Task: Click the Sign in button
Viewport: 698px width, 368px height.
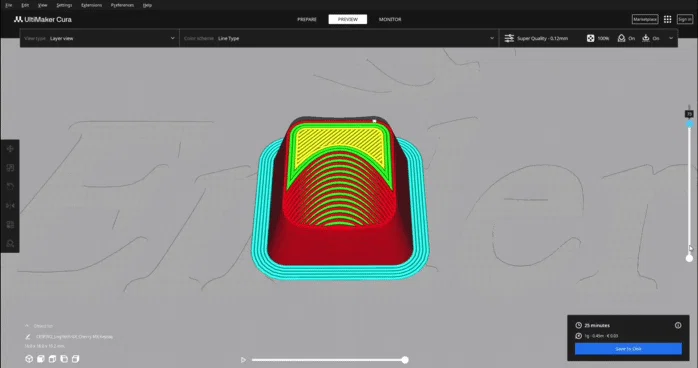Action: coord(685,20)
